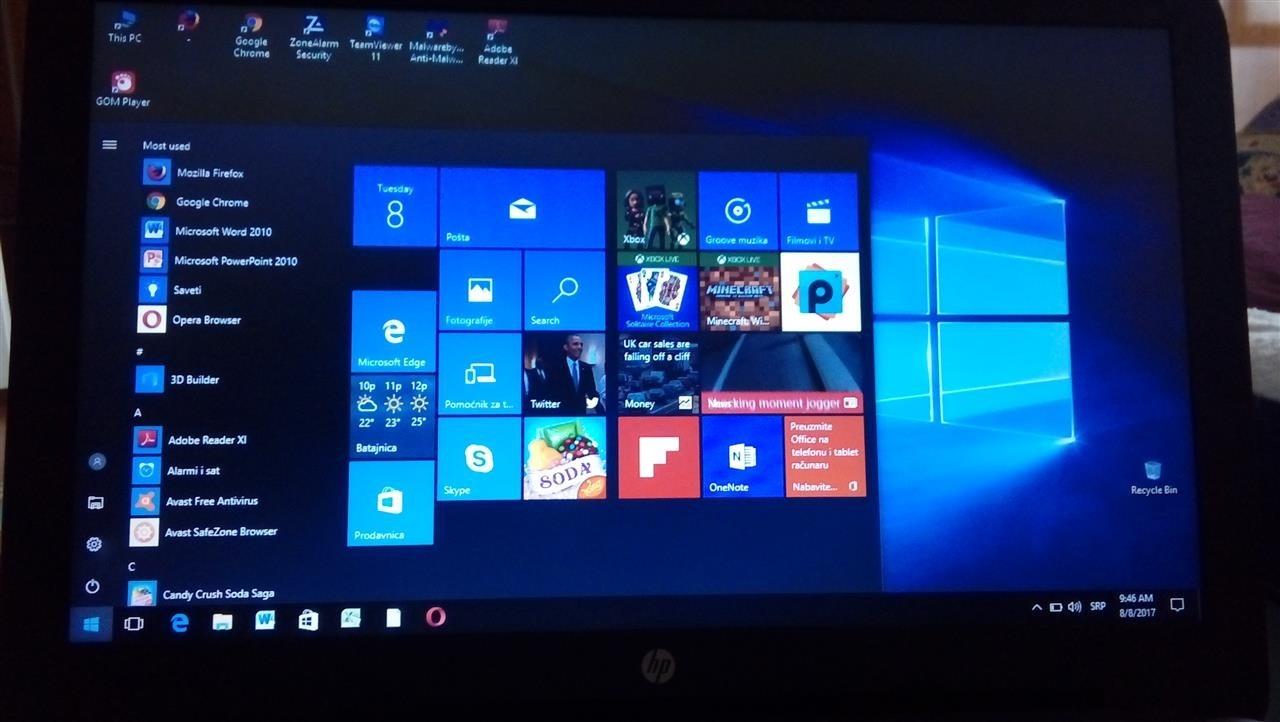Open Settings gear in Start sidebar
This screenshot has width=1280, height=722.
[94, 544]
